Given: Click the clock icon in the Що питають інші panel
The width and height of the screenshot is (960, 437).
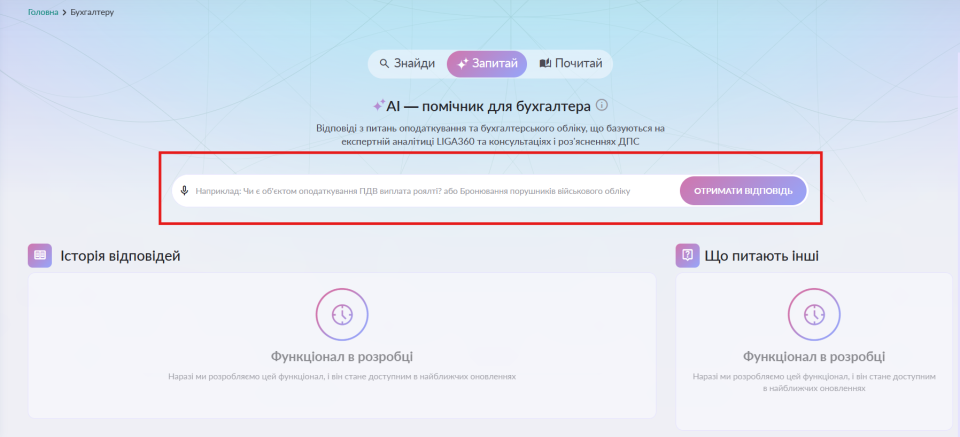Looking at the screenshot, I should 814,314.
